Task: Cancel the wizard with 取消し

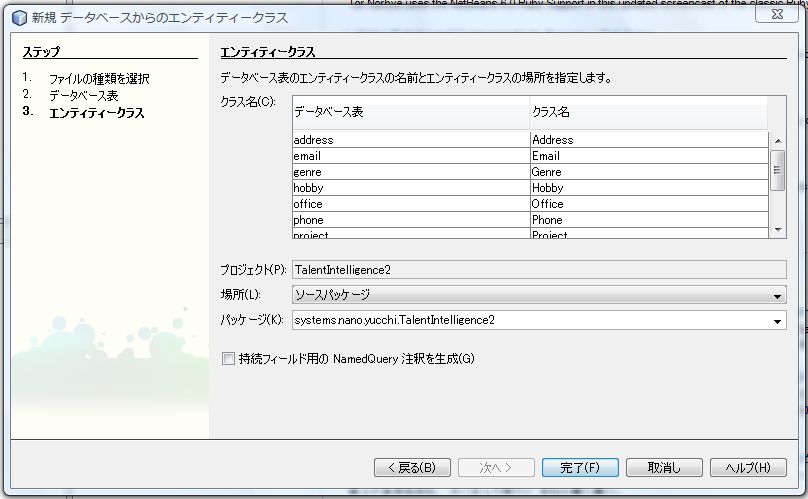Action: 663,467
